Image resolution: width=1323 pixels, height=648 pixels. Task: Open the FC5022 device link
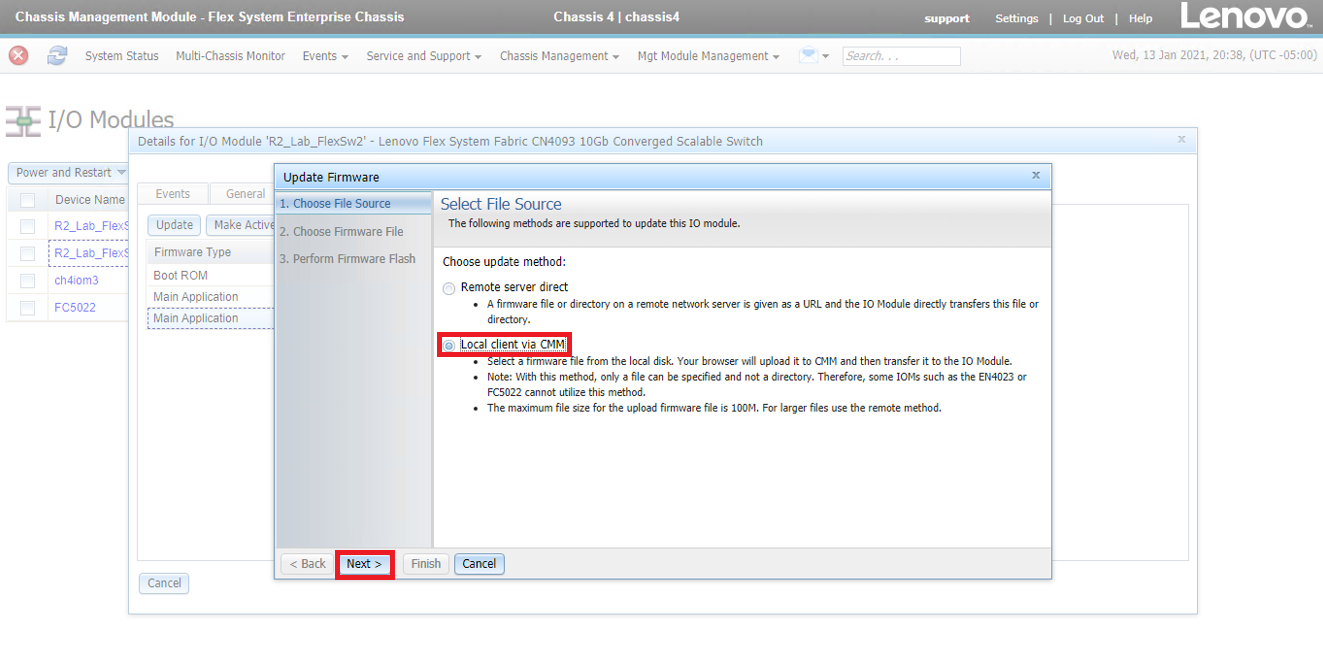tap(75, 308)
